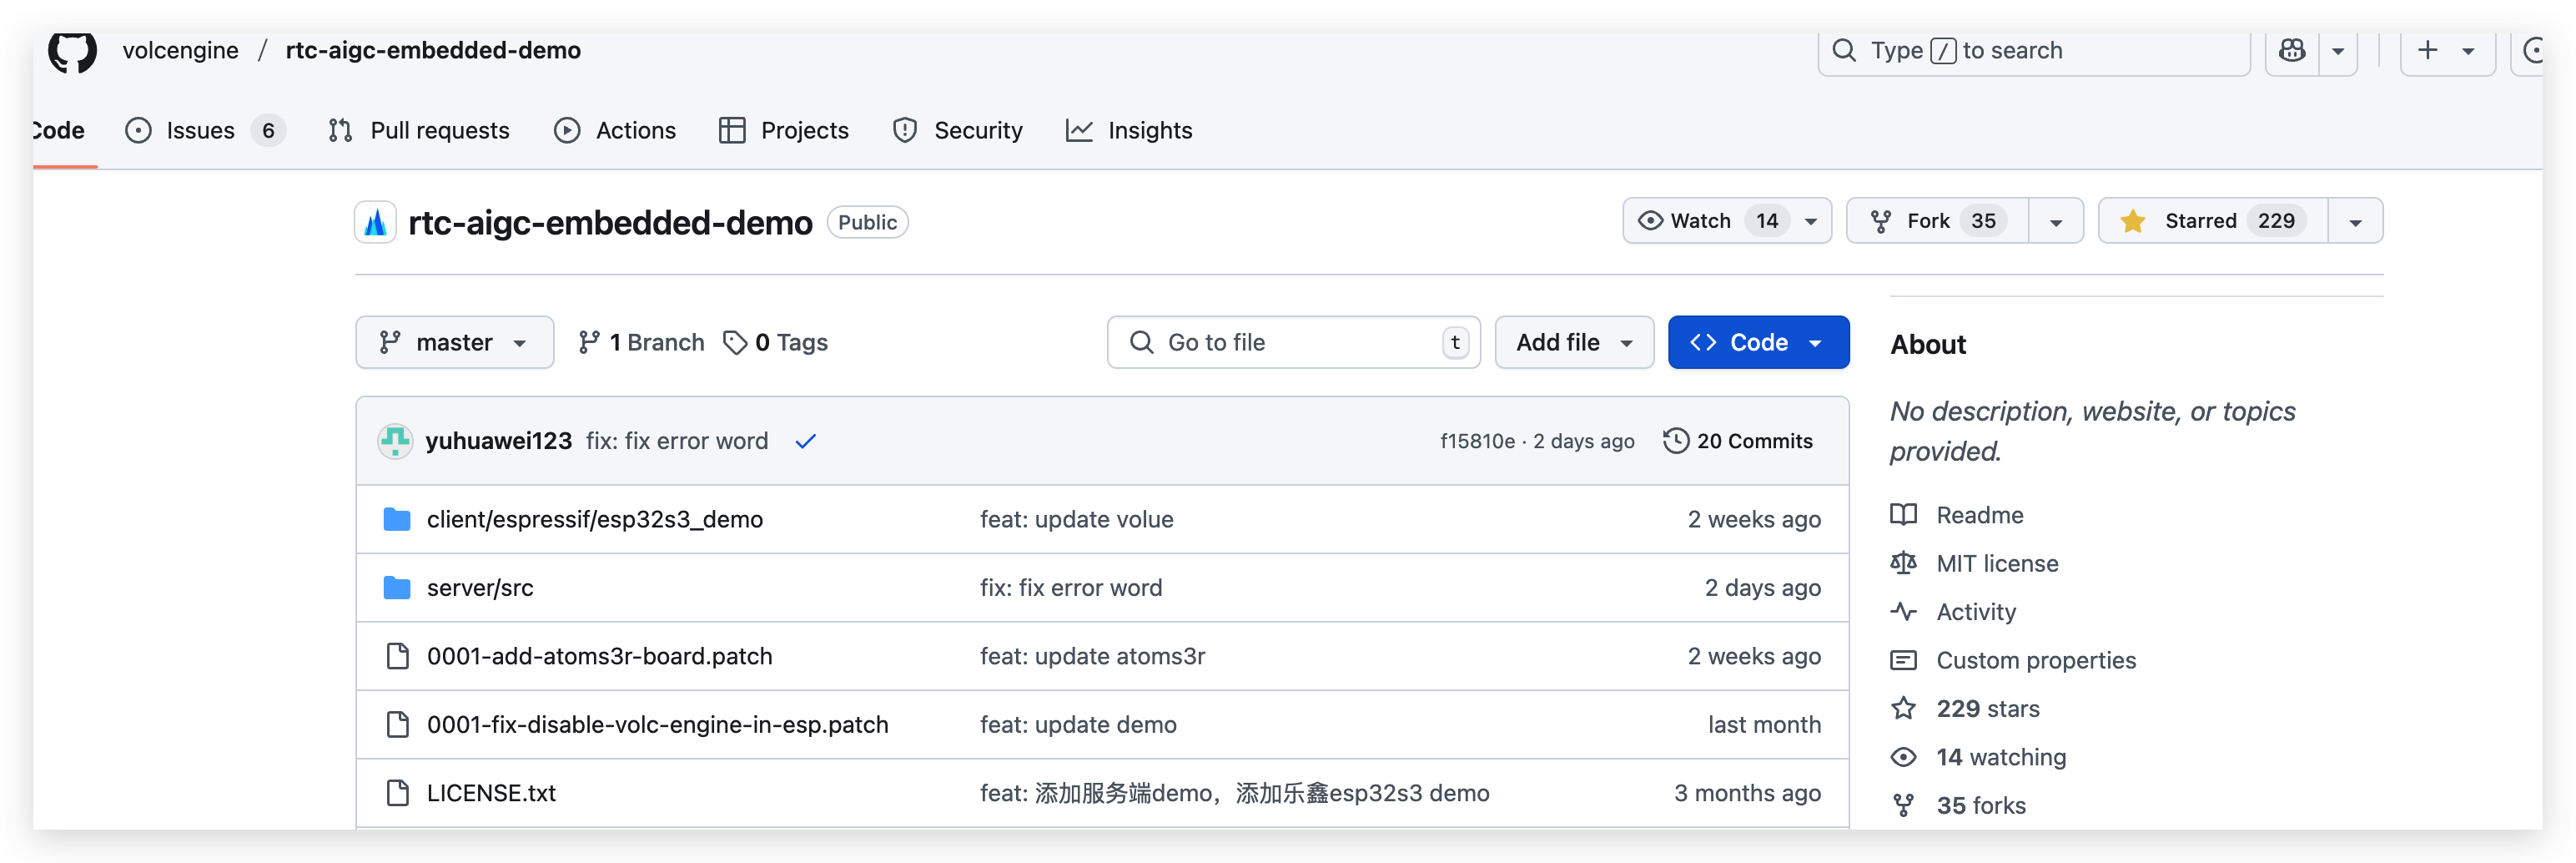
Task: Click the MIT license scale icon
Action: tap(1903, 563)
